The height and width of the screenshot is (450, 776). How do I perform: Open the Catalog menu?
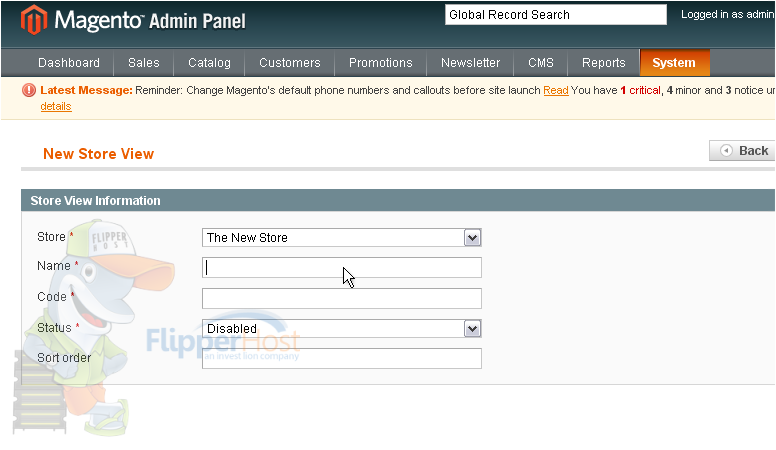[x=209, y=63]
